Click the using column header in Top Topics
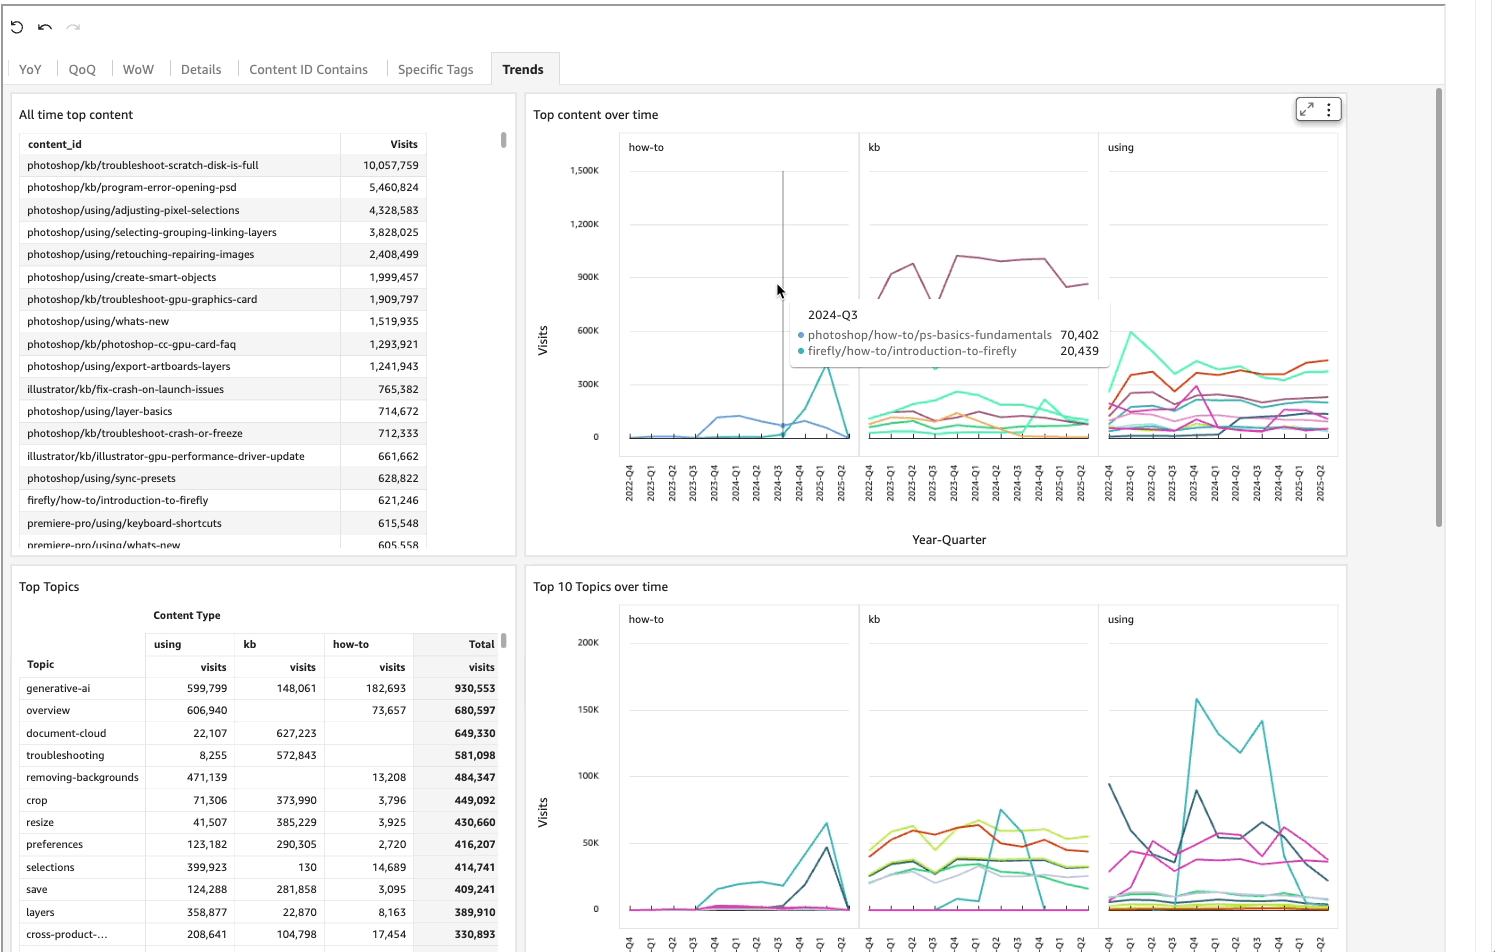 coord(167,644)
